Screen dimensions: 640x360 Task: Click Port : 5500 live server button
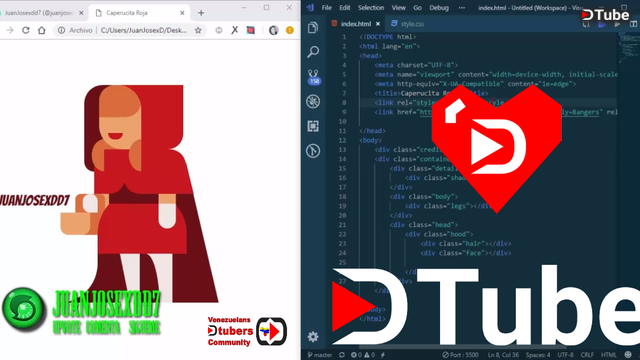click(x=460, y=355)
